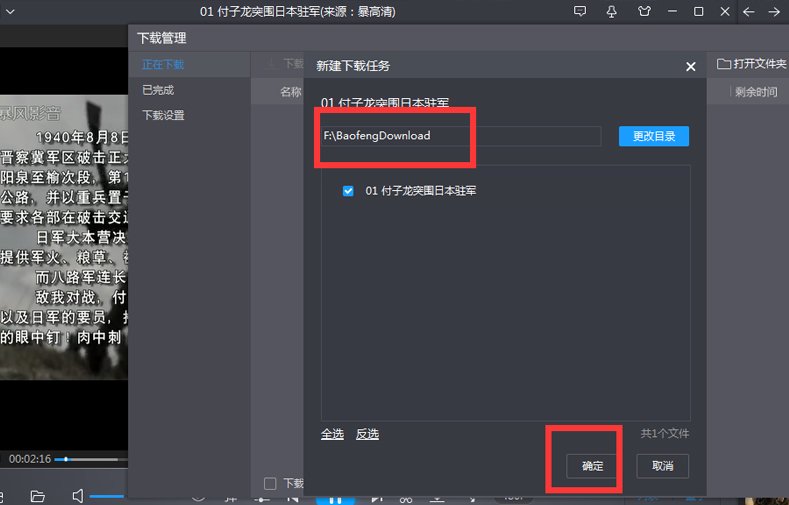Click the 名称 column header

290,92
